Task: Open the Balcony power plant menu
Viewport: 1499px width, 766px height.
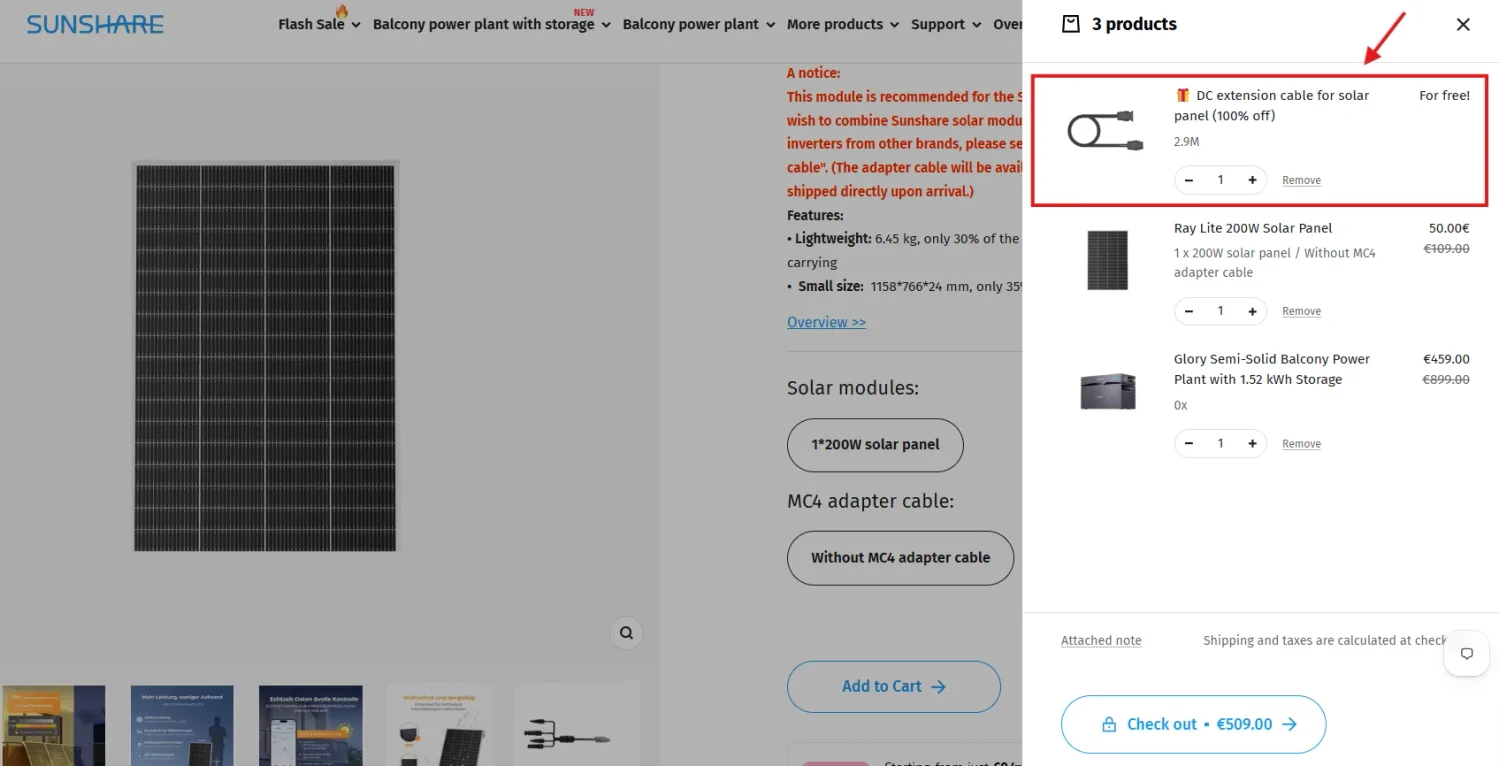Action: [x=698, y=24]
